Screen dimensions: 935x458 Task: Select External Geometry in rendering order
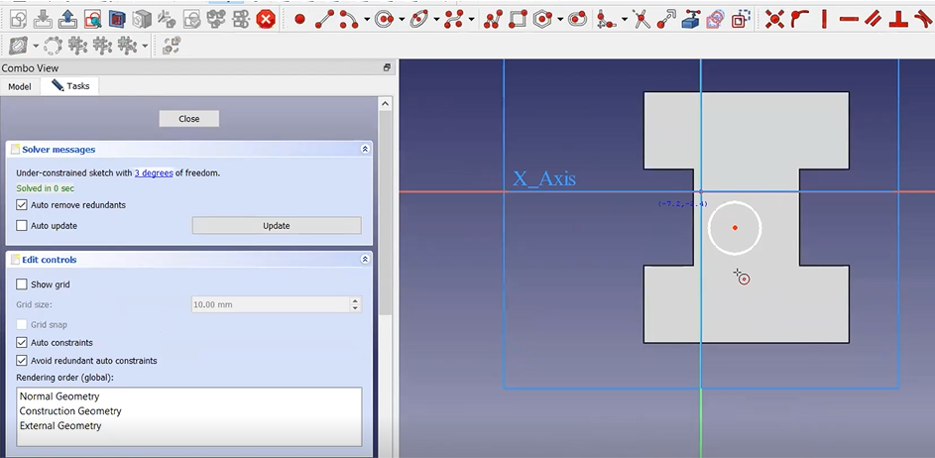pyautogui.click(x=60, y=426)
